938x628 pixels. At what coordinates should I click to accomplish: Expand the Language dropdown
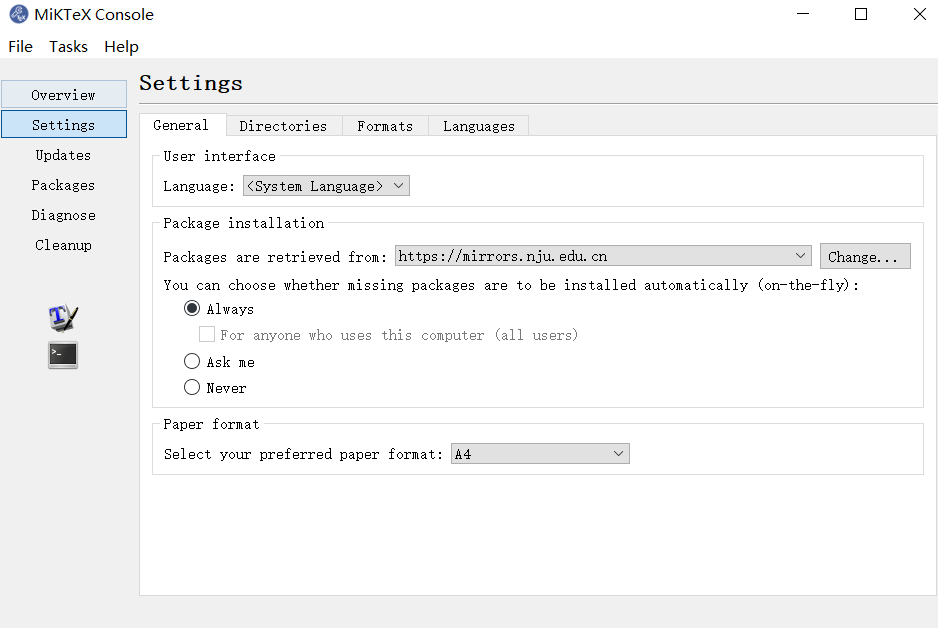[x=326, y=186]
